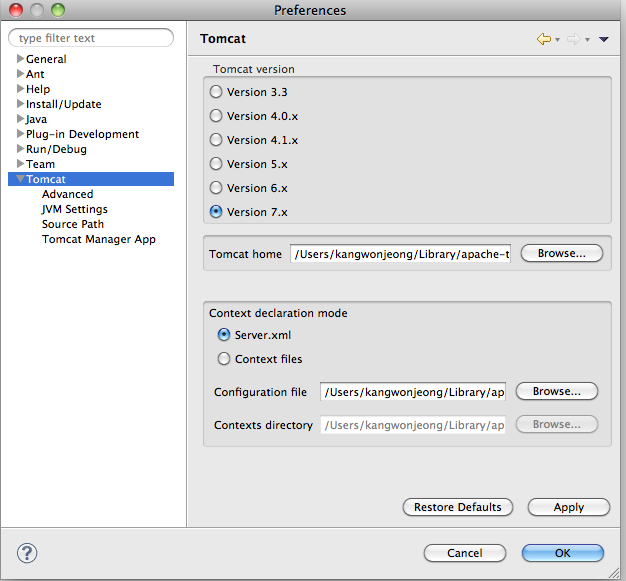This screenshot has width=626, height=581.
Task: Browse for the Tomcat home folder
Action: [x=562, y=253]
